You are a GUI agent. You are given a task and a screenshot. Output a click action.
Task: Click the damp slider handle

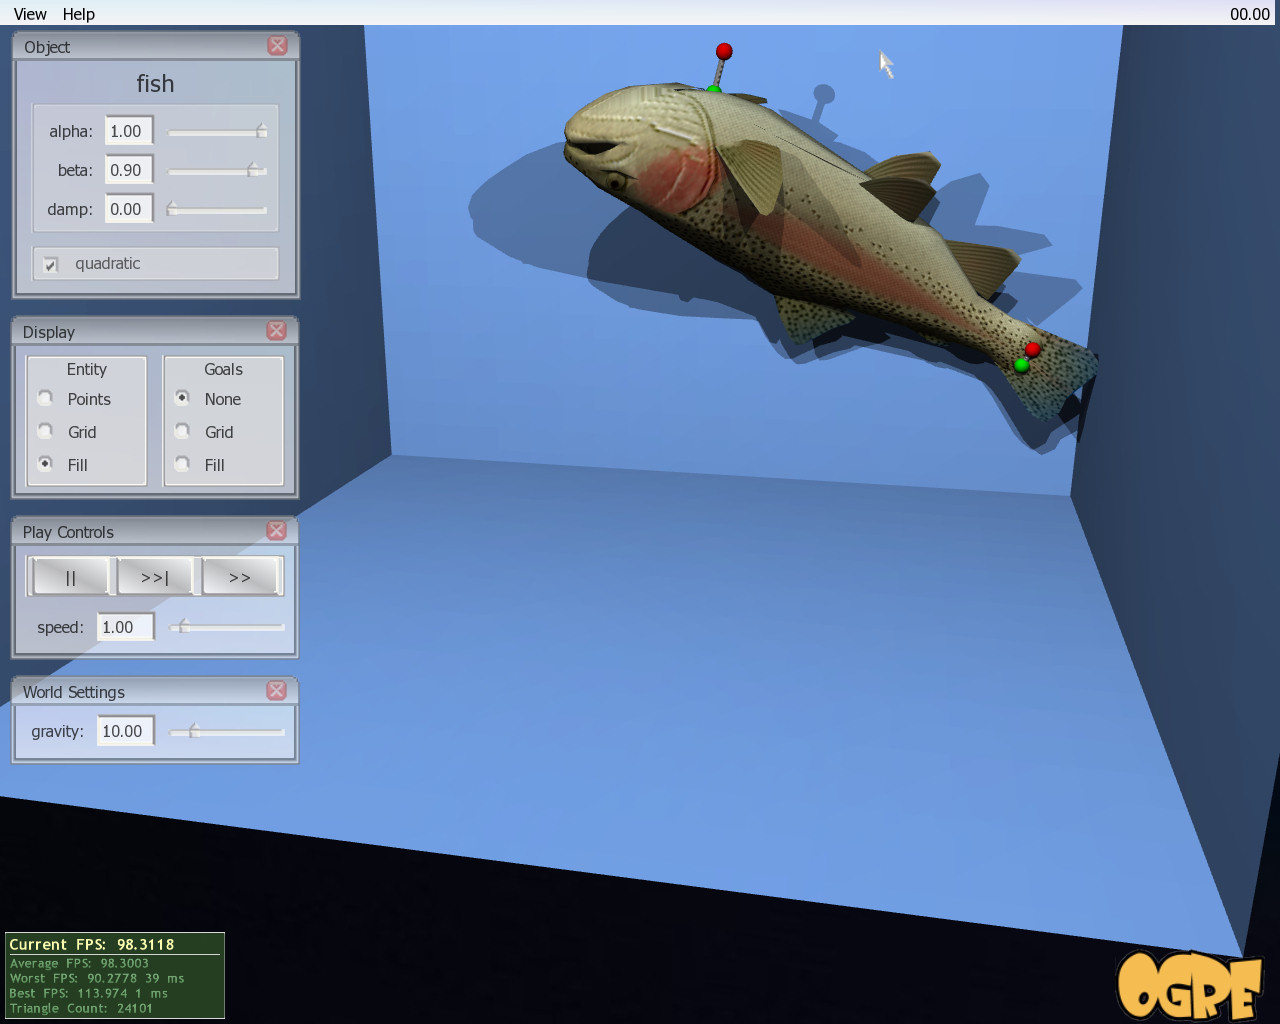[x=173, y=209]
